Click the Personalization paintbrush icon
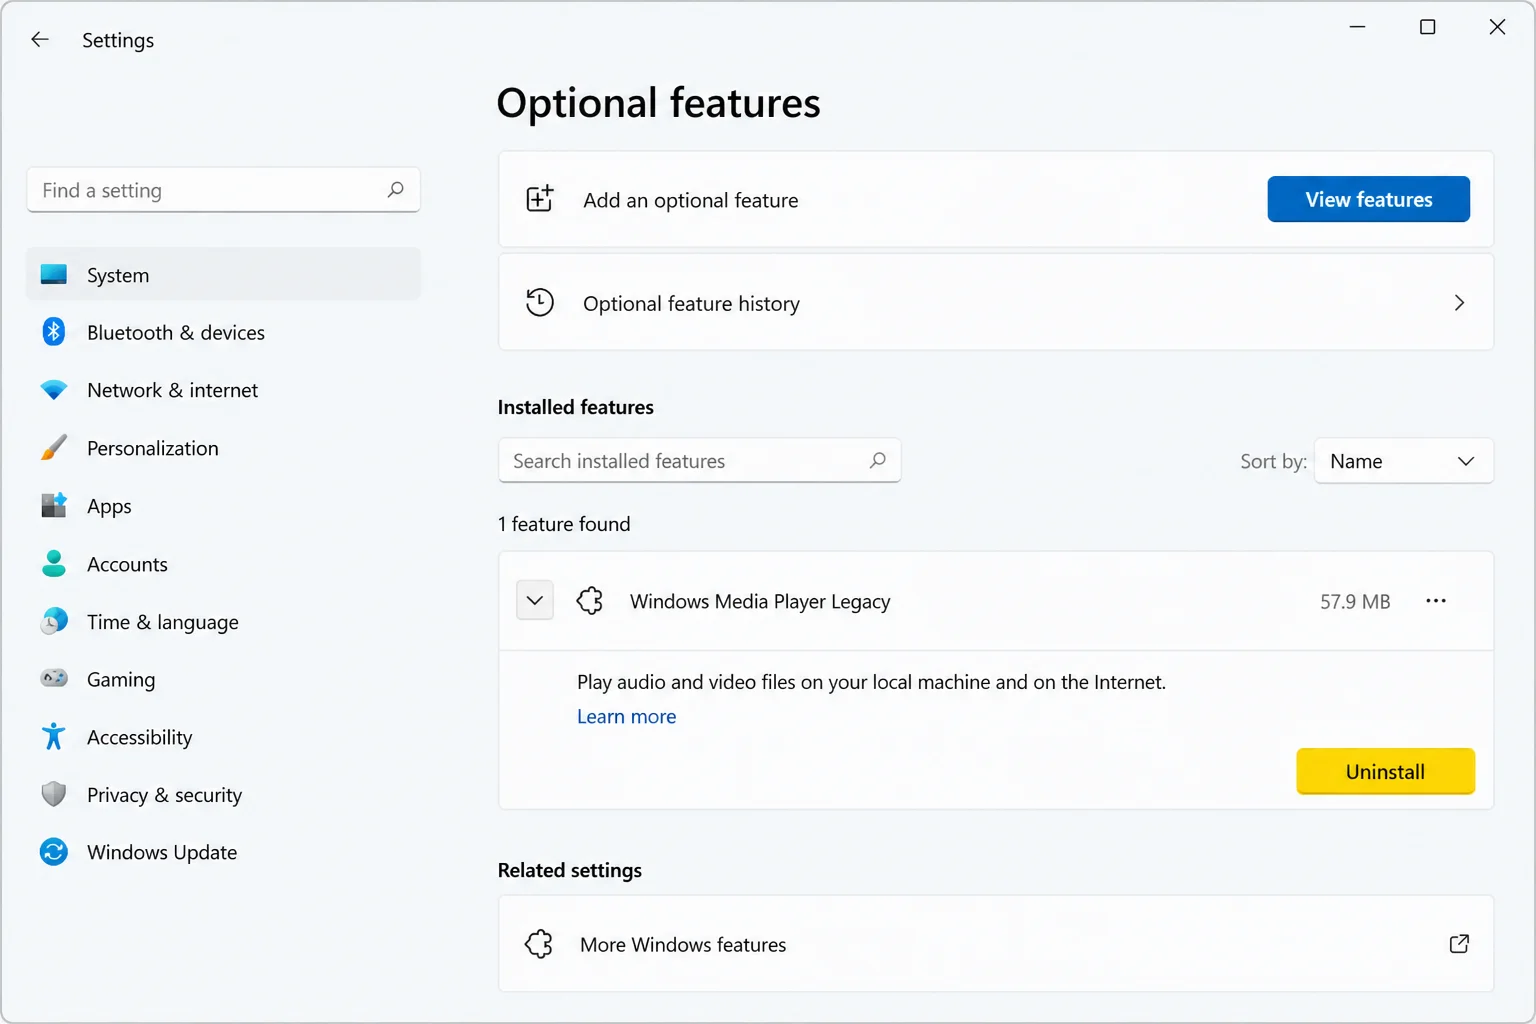 point(54,448)
